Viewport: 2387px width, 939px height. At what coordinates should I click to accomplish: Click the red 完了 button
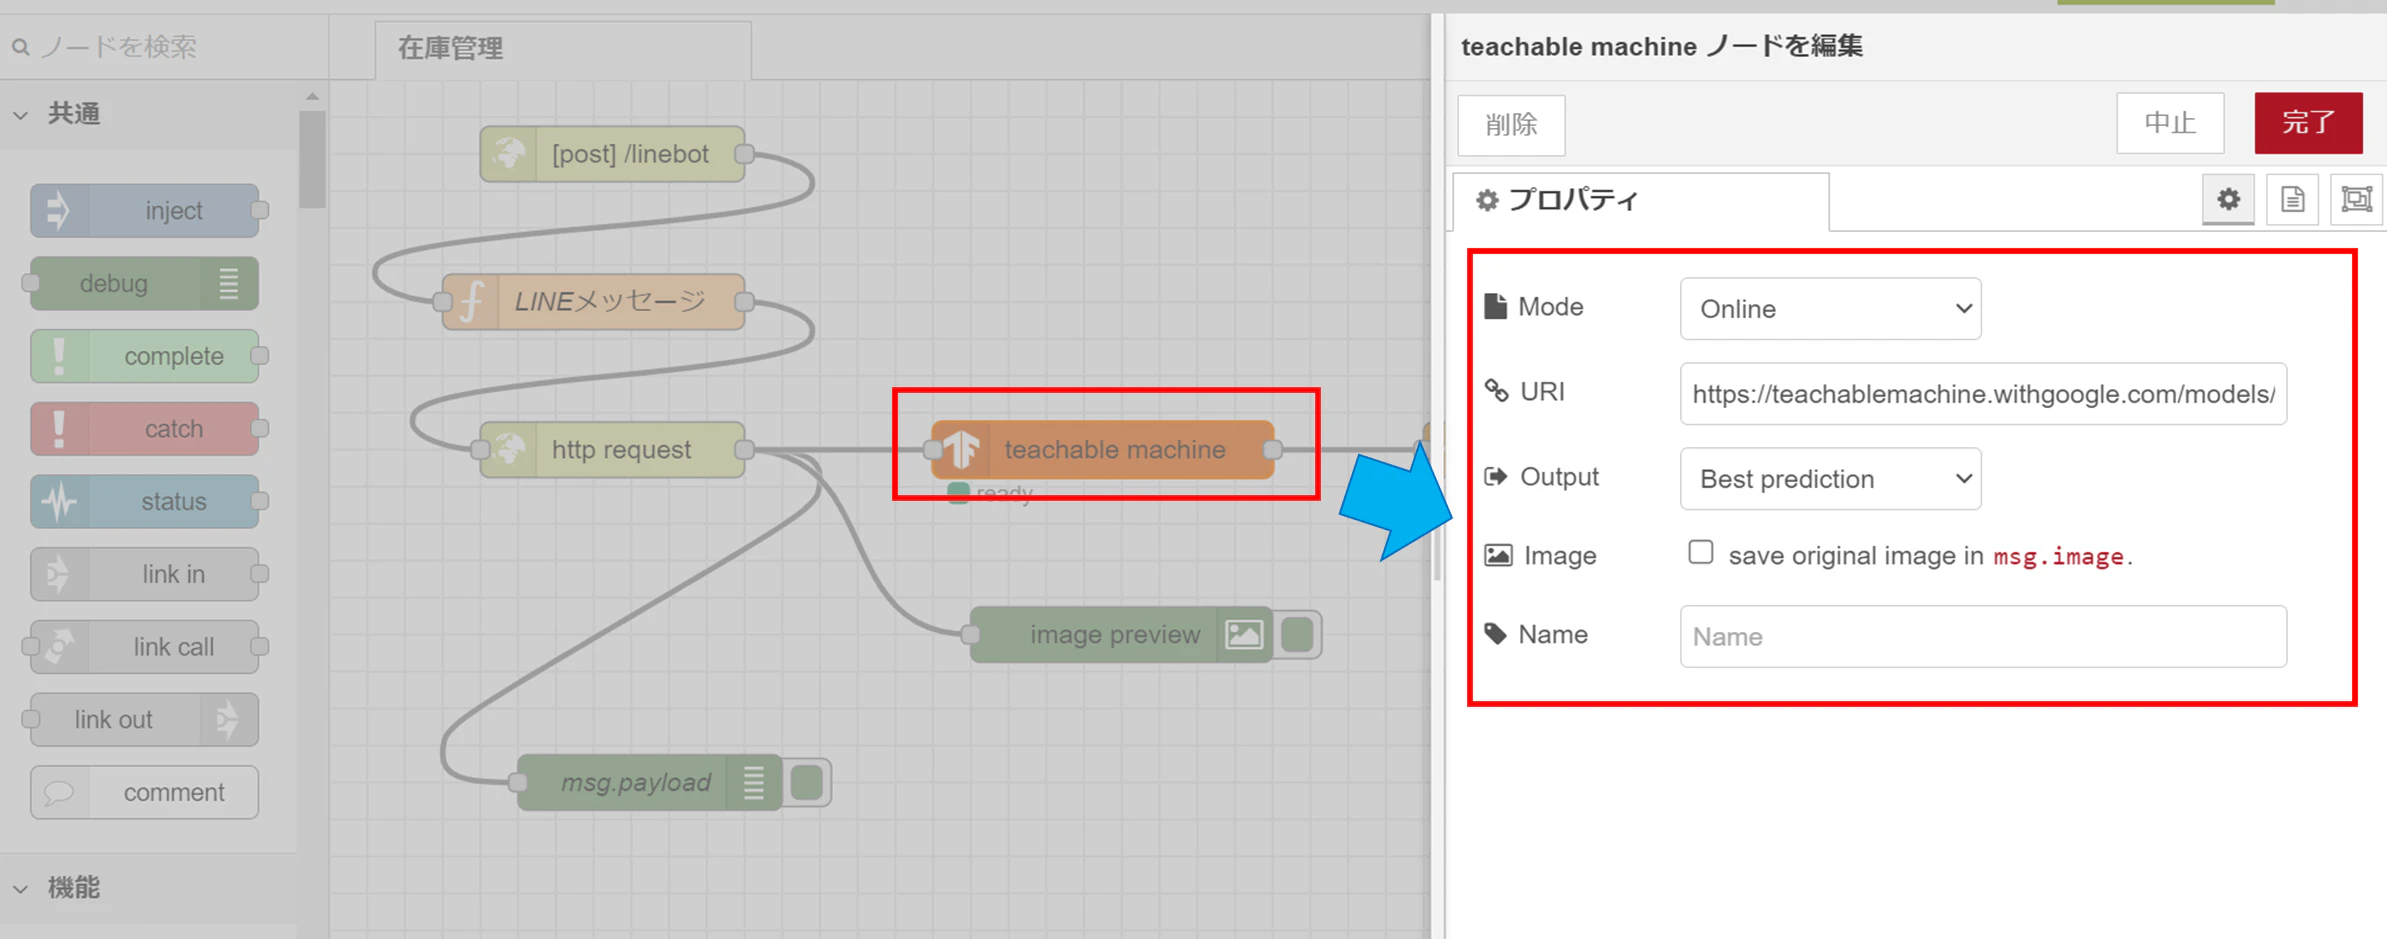pos(2308,123)
